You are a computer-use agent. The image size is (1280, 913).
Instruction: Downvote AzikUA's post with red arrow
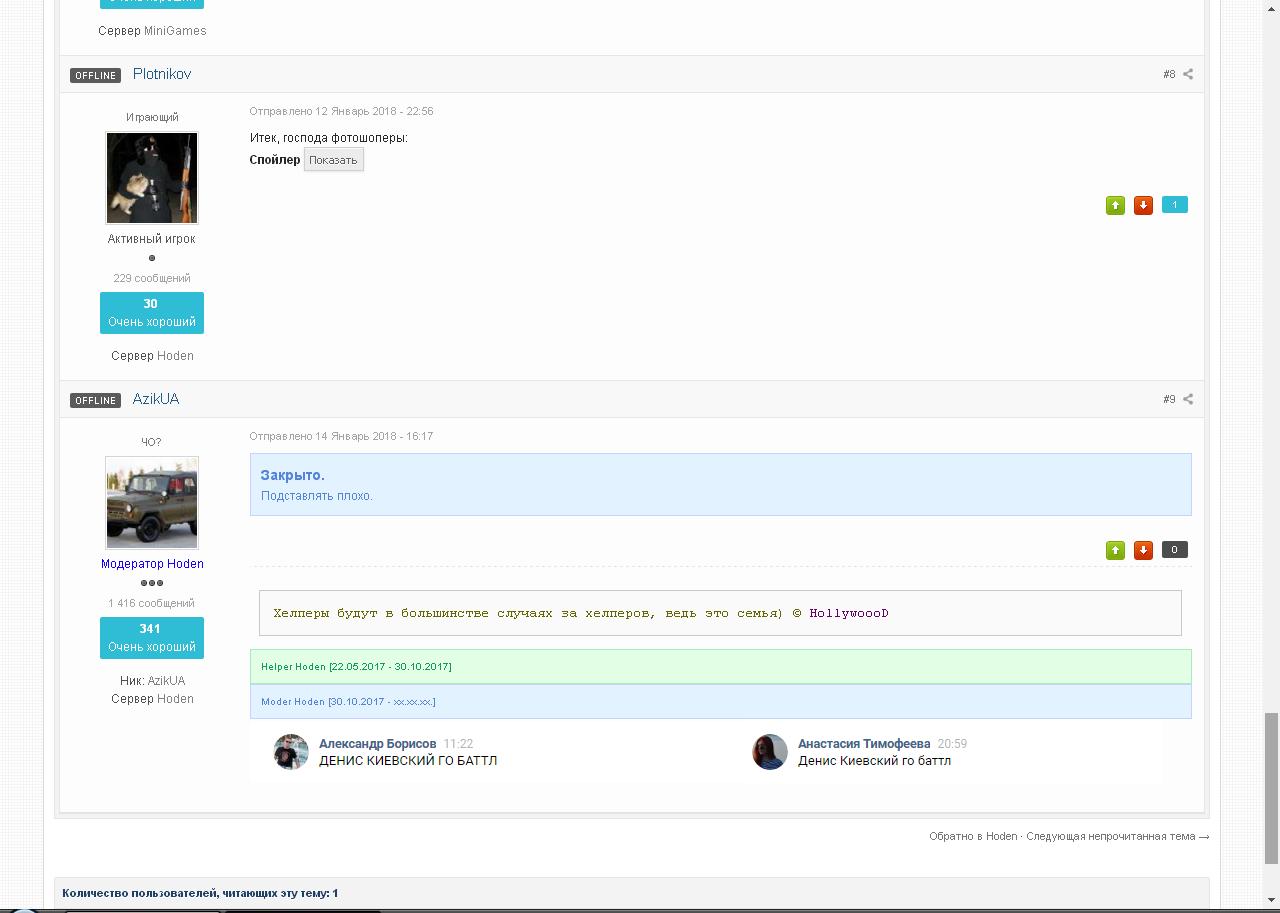click(x=1143, y=550)
